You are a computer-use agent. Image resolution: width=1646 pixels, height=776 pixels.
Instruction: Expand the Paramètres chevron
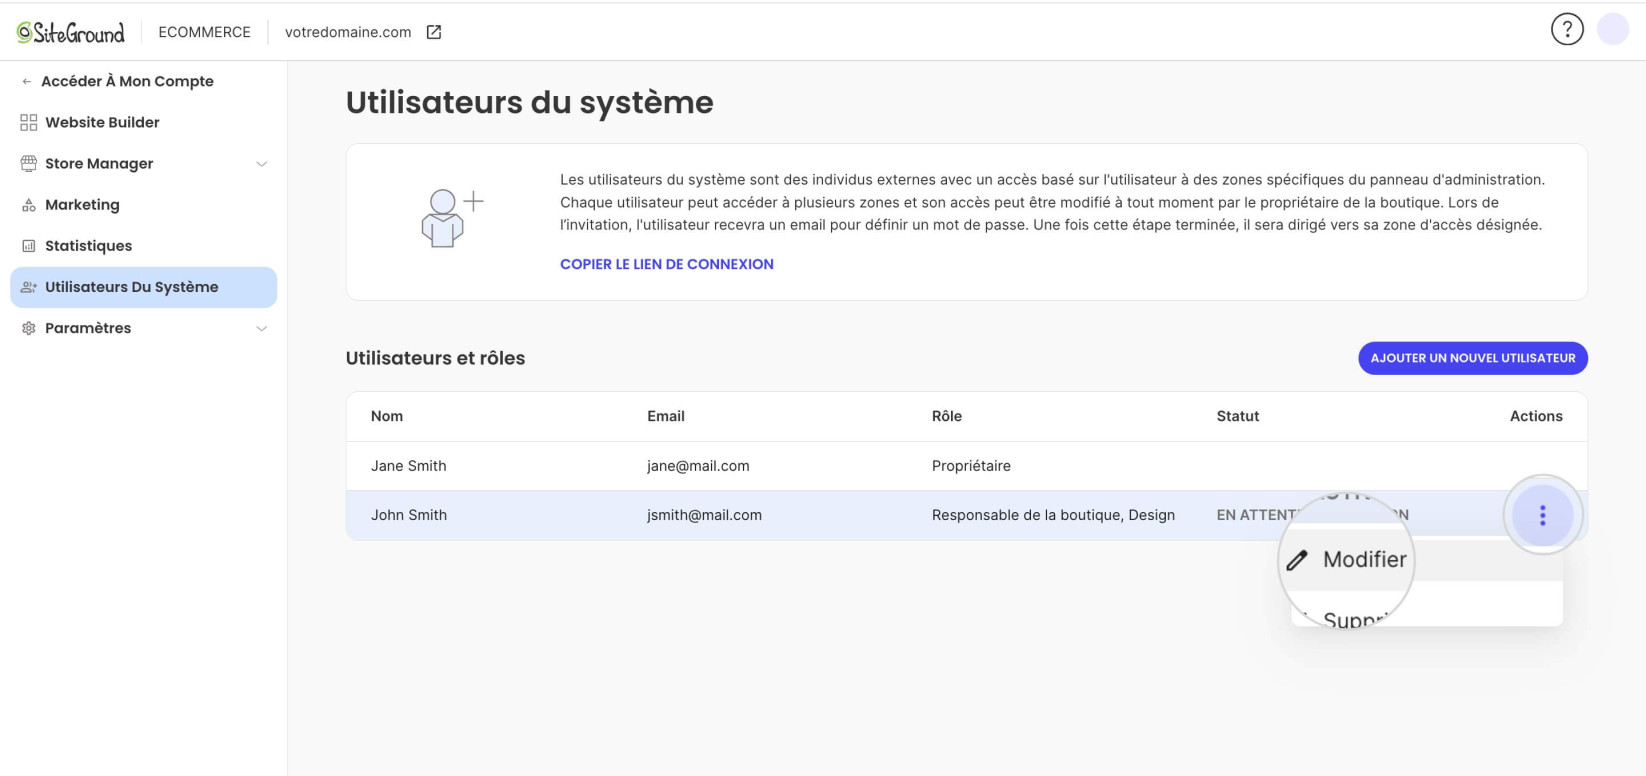(x=262, y=329)
